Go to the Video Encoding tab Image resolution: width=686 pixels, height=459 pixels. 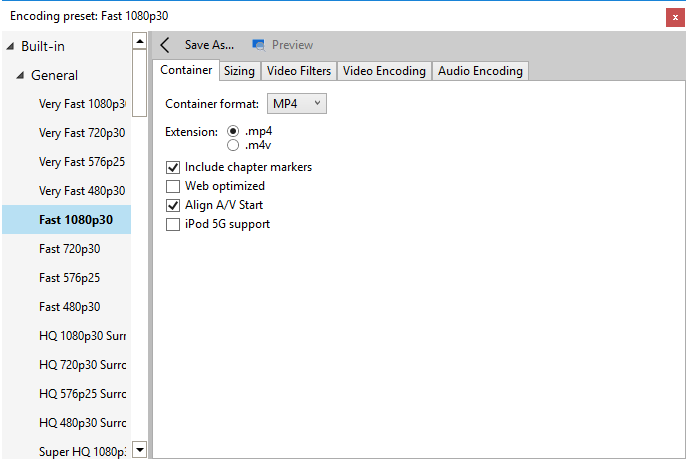point(384,71)
